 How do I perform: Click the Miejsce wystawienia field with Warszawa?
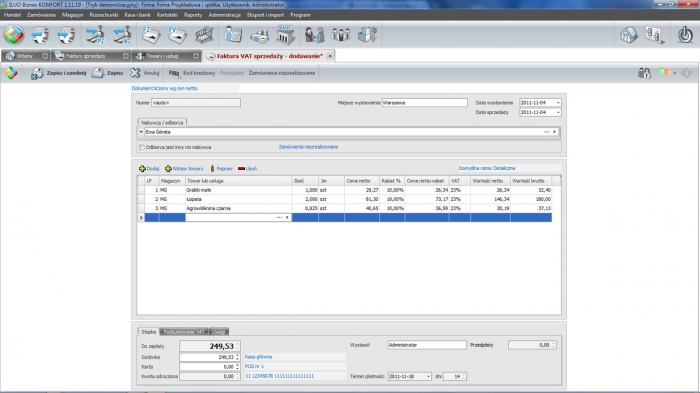tap(425, 103)
